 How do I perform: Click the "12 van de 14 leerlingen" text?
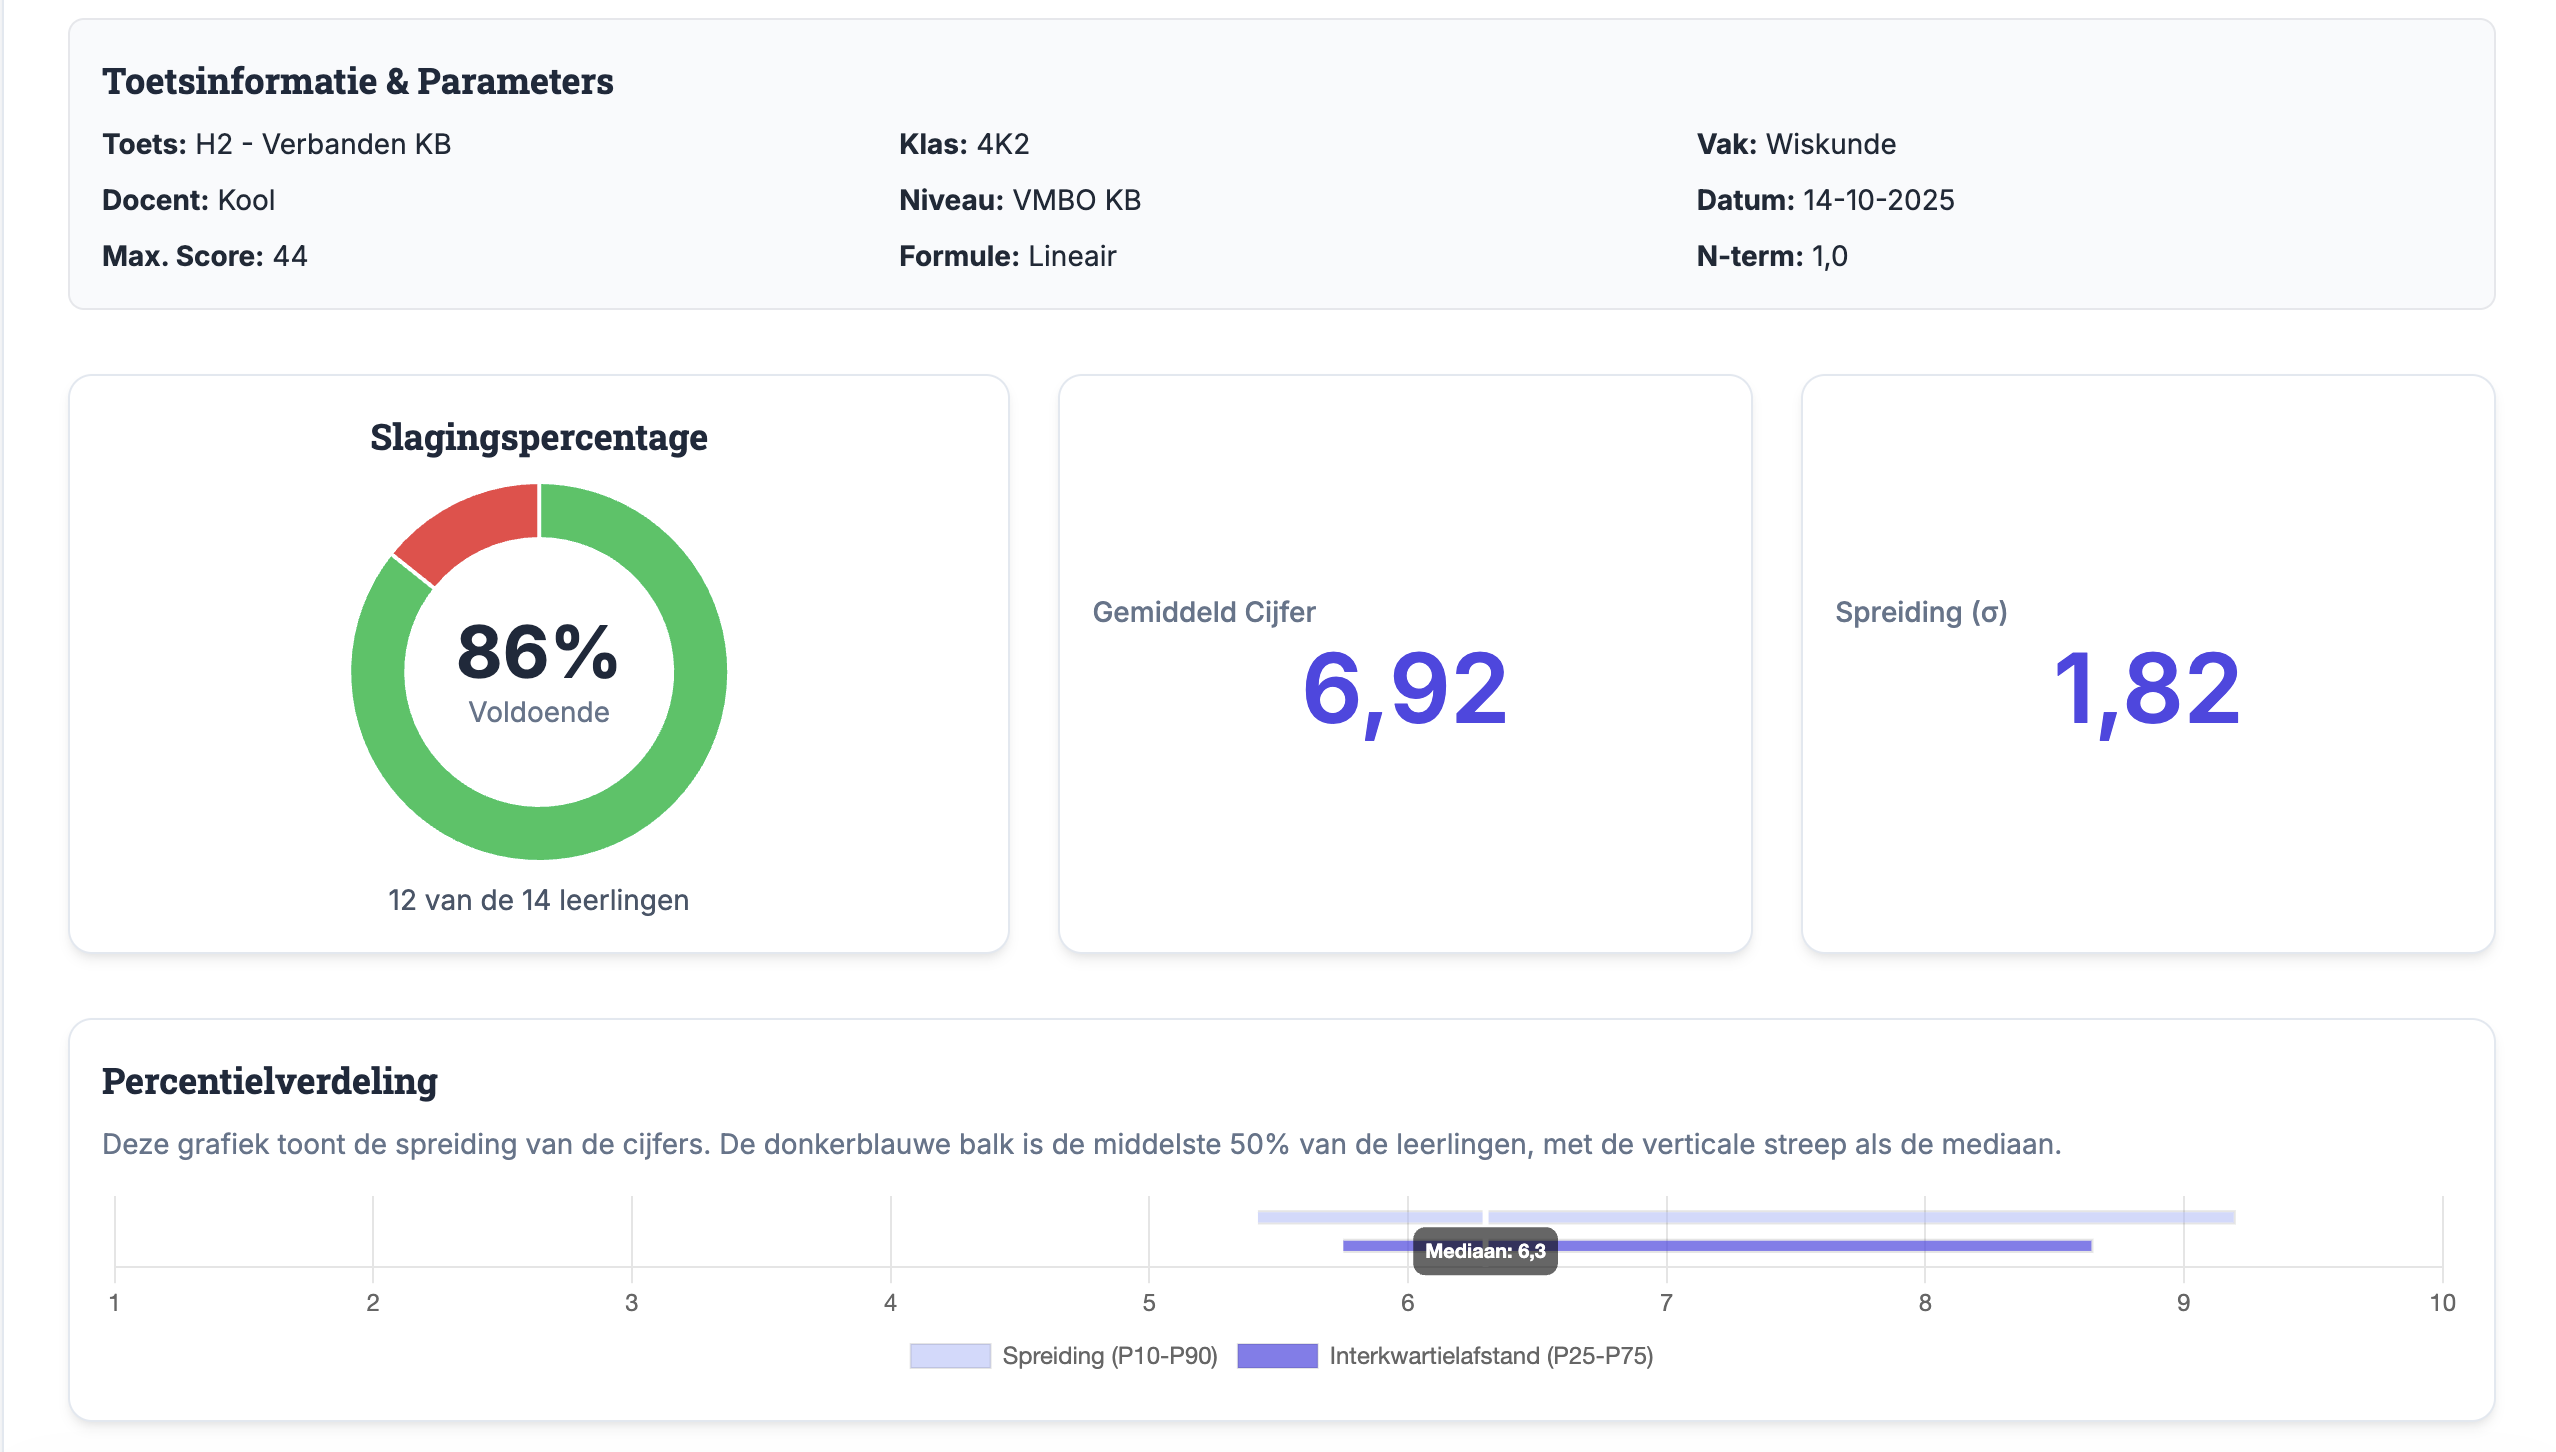click(538, 900)
